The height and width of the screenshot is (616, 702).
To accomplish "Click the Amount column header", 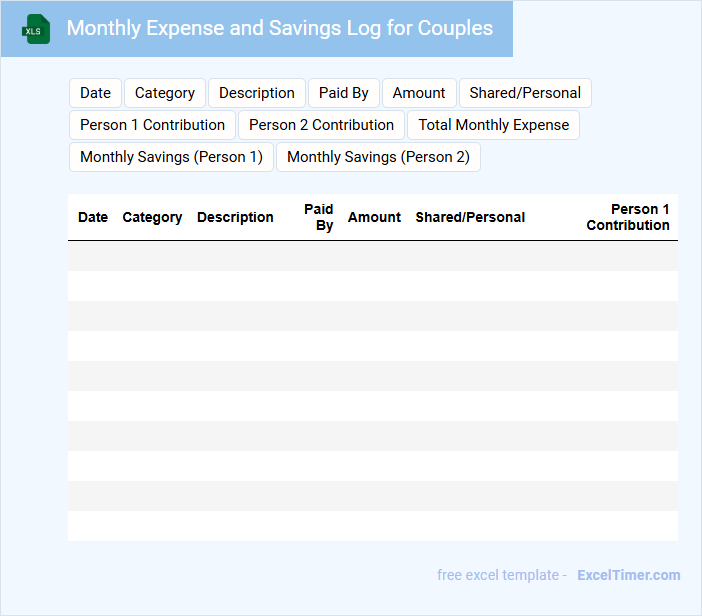I will [x=374, y=217].
